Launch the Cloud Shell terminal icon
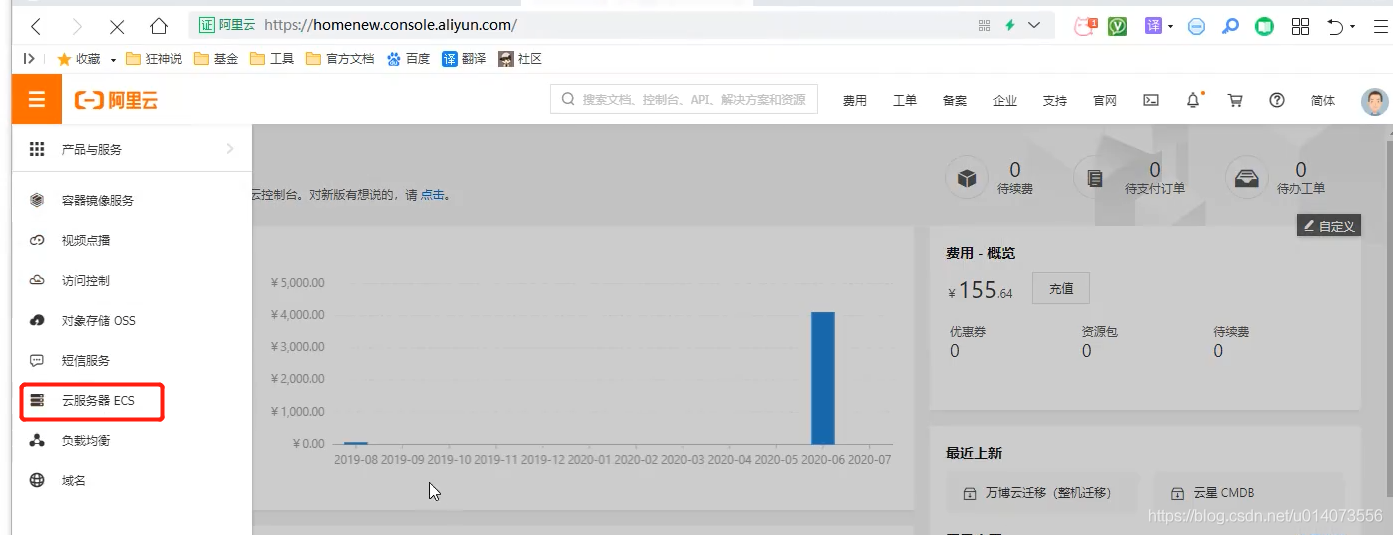The height and width of the screenshot is (535, 1393). [x=1151, y=100]
